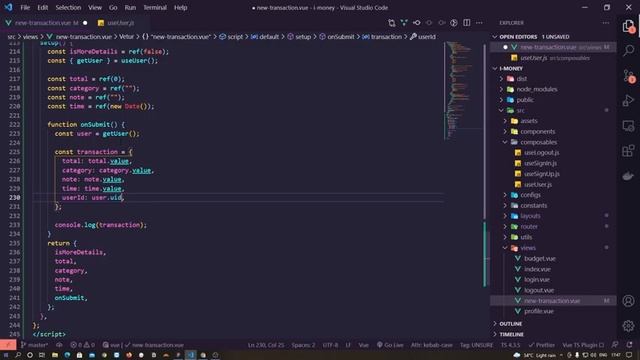Screen dimensions: 640x360
Task: Open Accounts menu in activity bar
Action: coord(629,301)
